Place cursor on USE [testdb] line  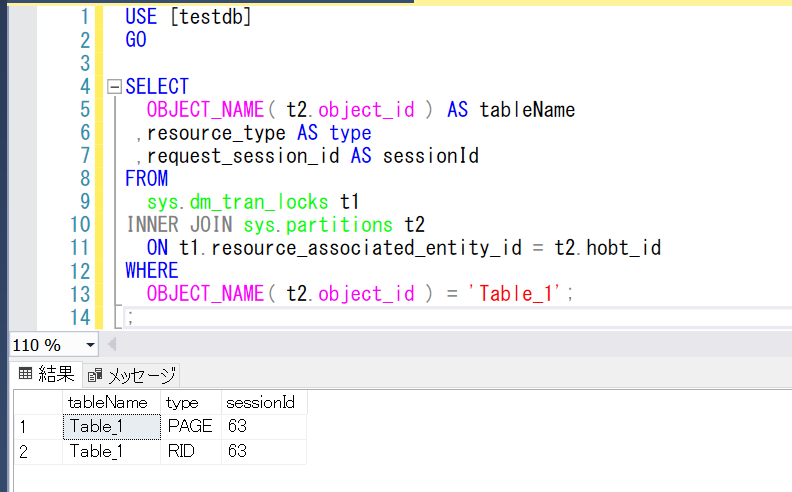(x=188, y=17)
